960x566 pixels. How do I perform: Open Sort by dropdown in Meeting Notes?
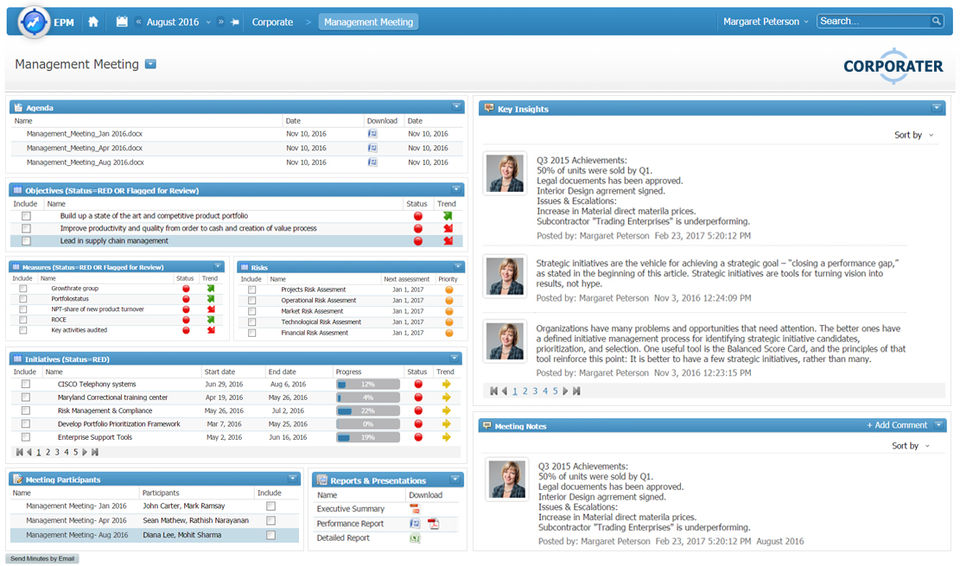[x=911, y=446]
